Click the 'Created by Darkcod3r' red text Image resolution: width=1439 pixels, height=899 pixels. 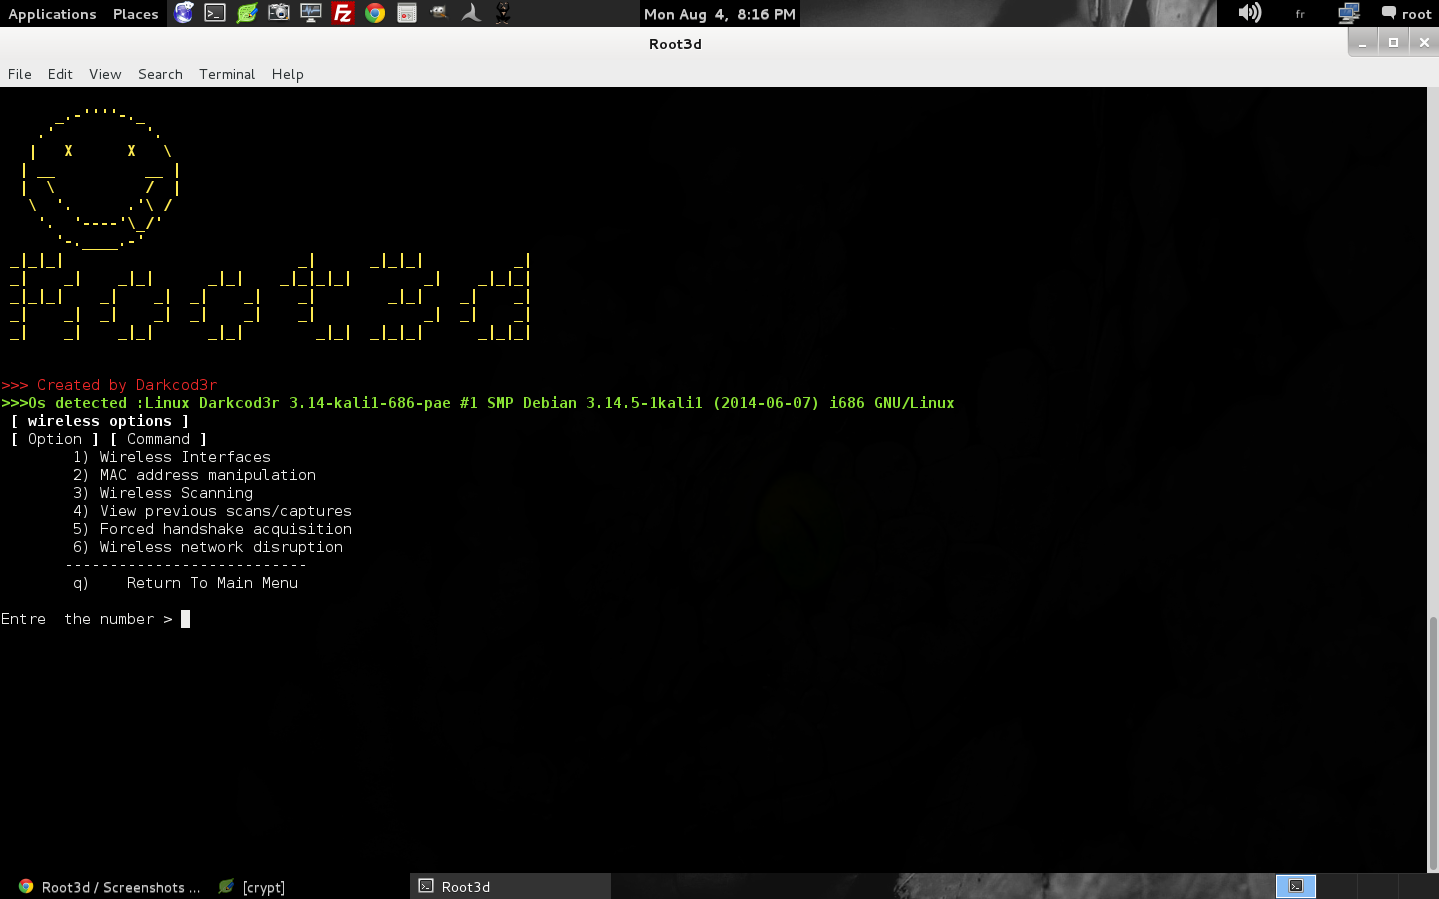coord(127,385)
